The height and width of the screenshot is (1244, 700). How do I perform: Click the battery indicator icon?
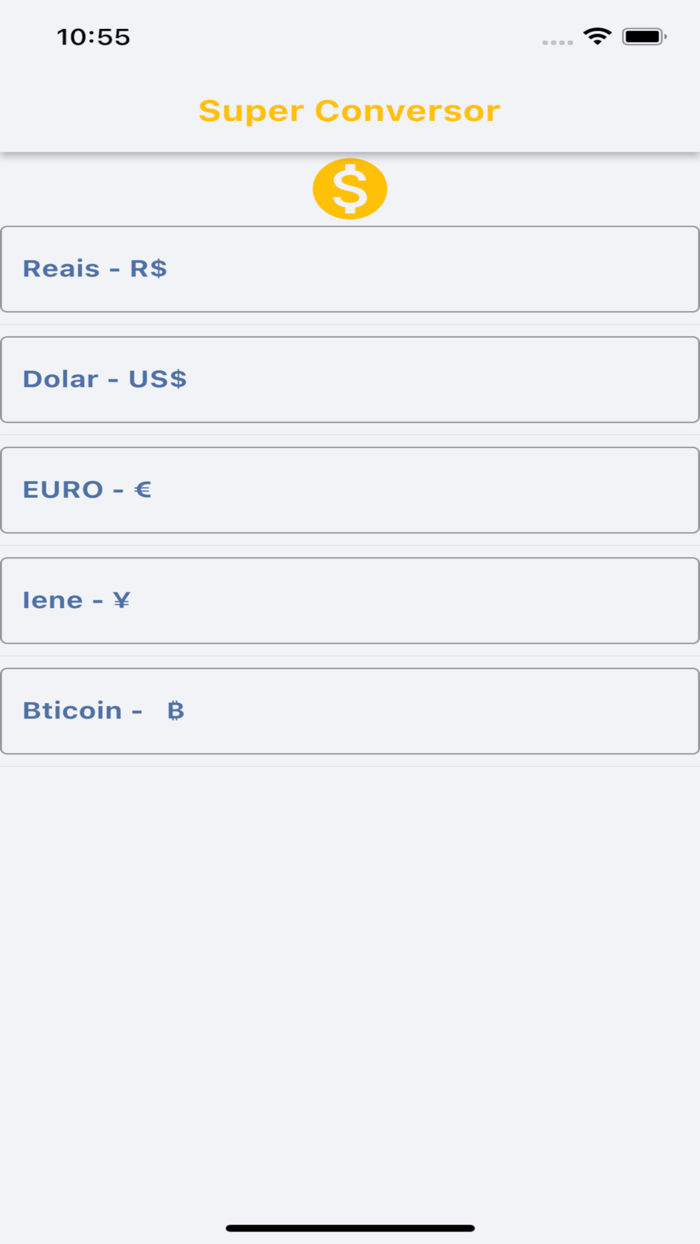pos(644,37)
